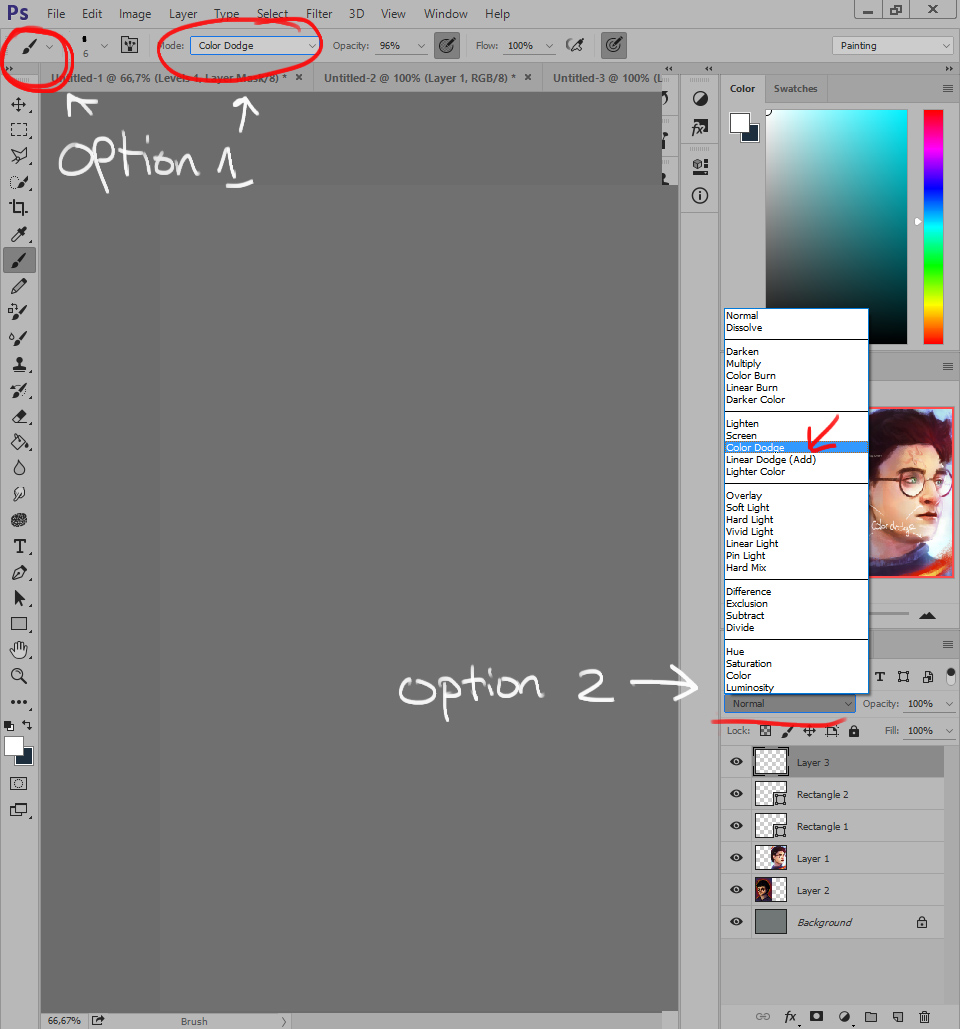This screenshot has height=1029, width=960.
Task: Select the Move tool
Action: click(18, 104)
